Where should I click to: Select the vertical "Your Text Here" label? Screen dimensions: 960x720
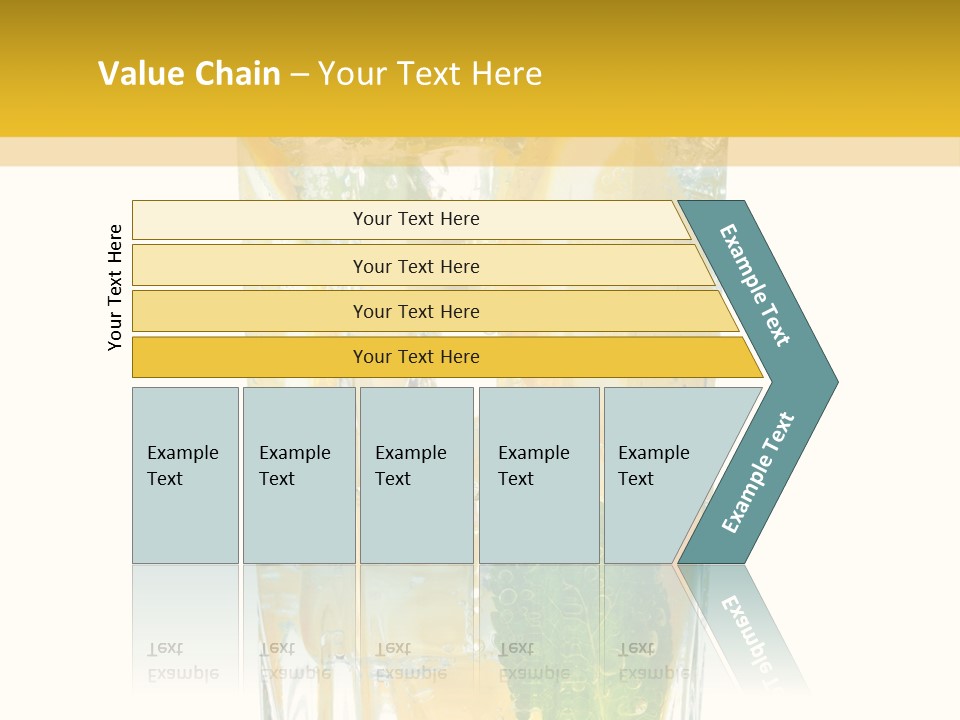pos(115,287)
